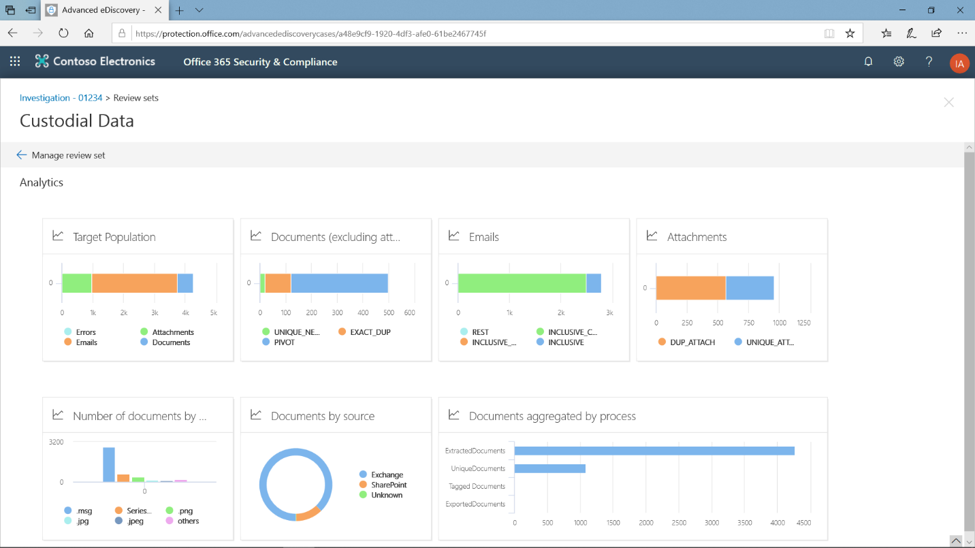The image size is (975, 548).
Task: Open the browser tab list dropdown chevron
Action: [x=199, y=10]
